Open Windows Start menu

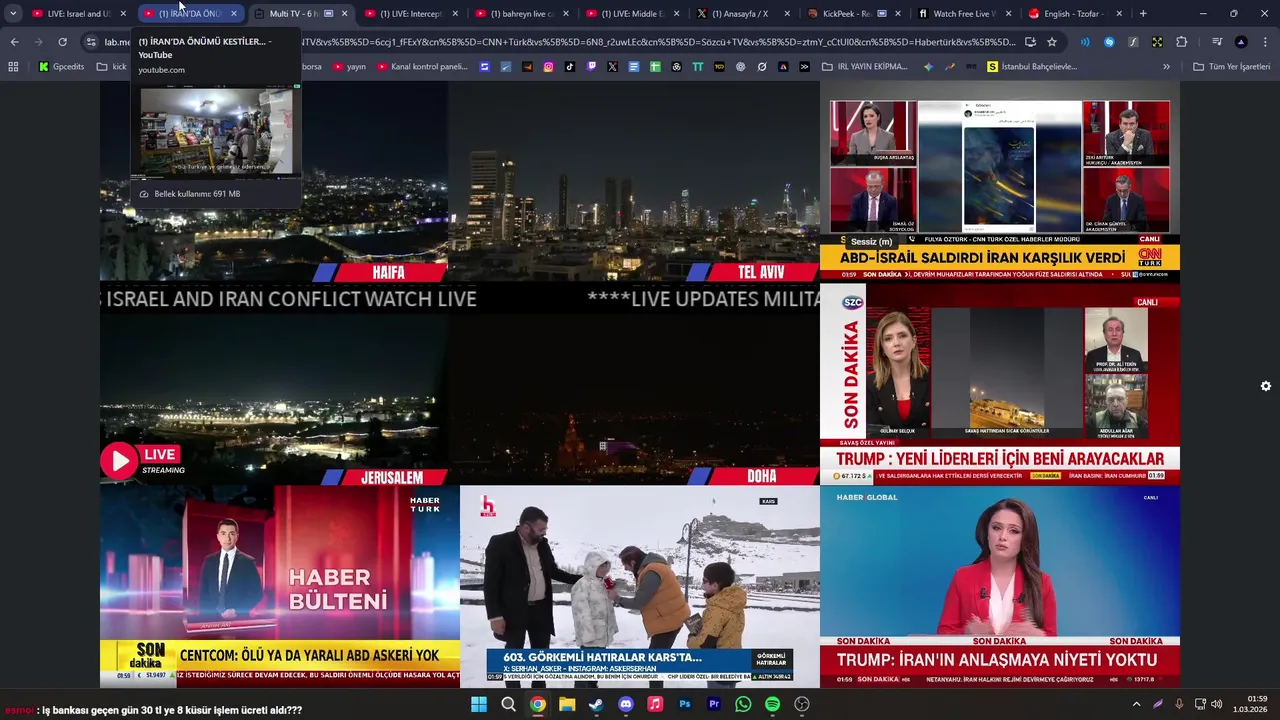coord(479,704)
